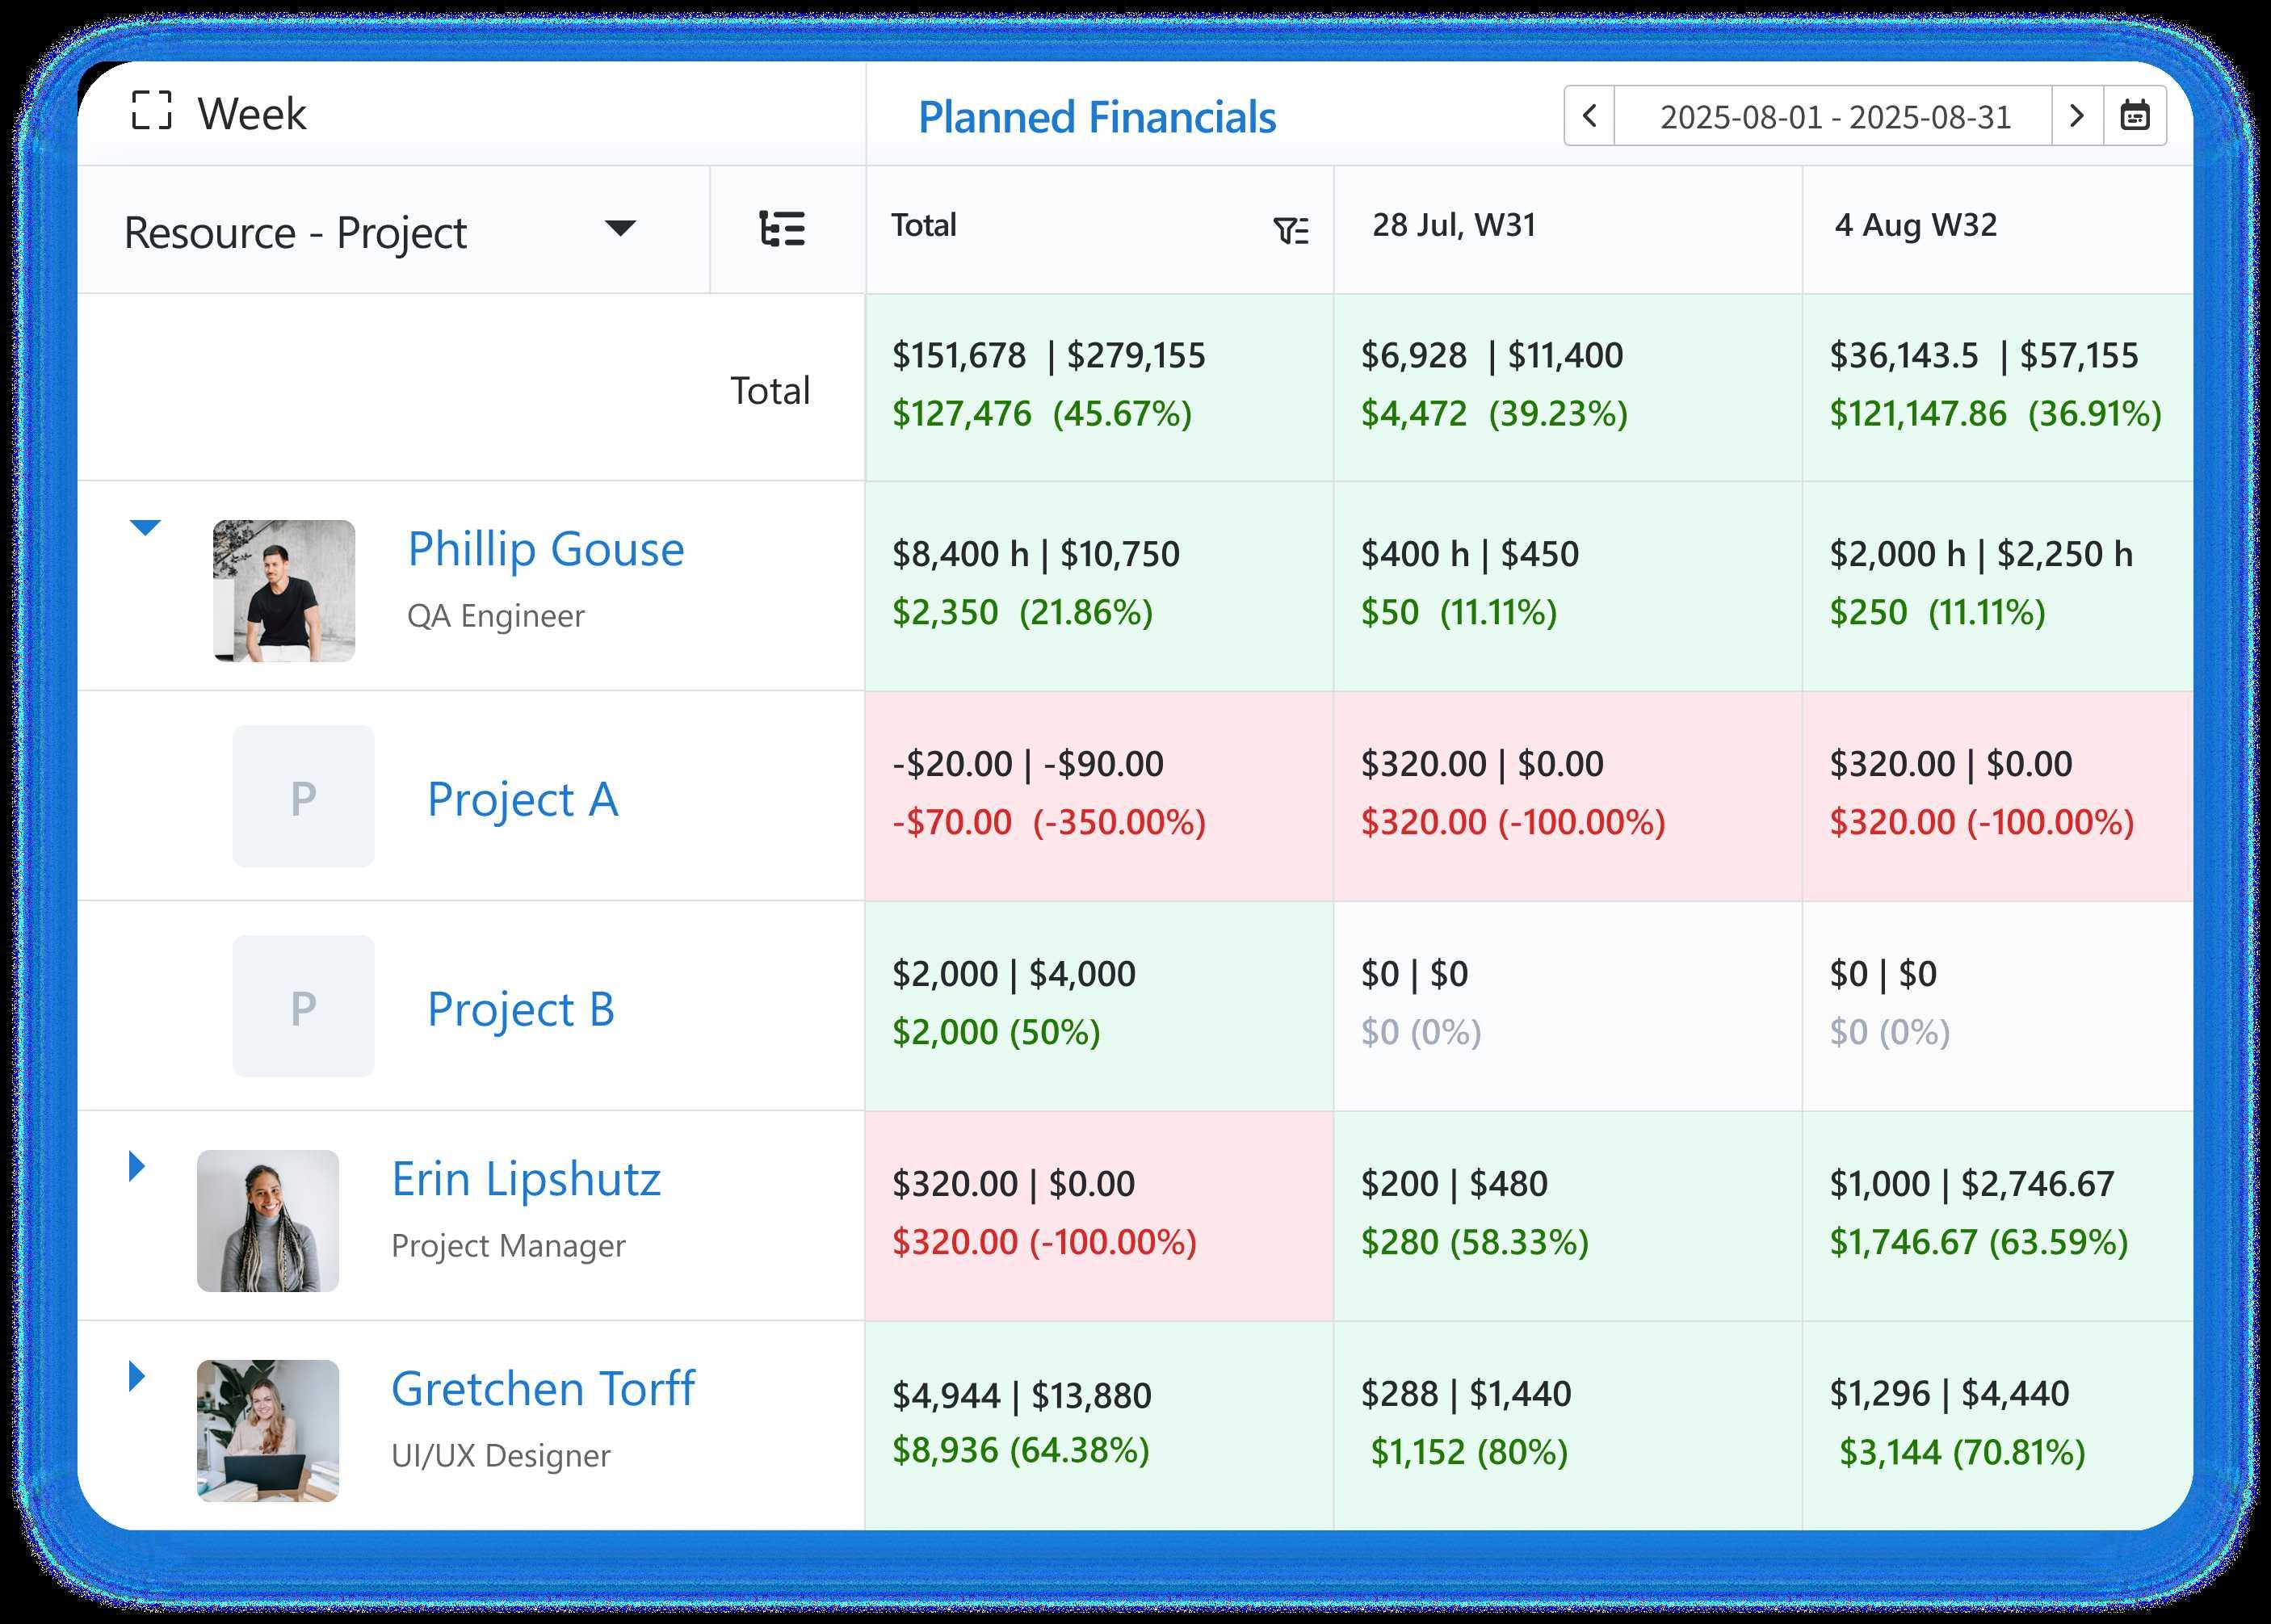2271x1624 pixels.
Task: Go to previous date range arrow
Action: pos(1589,116)
